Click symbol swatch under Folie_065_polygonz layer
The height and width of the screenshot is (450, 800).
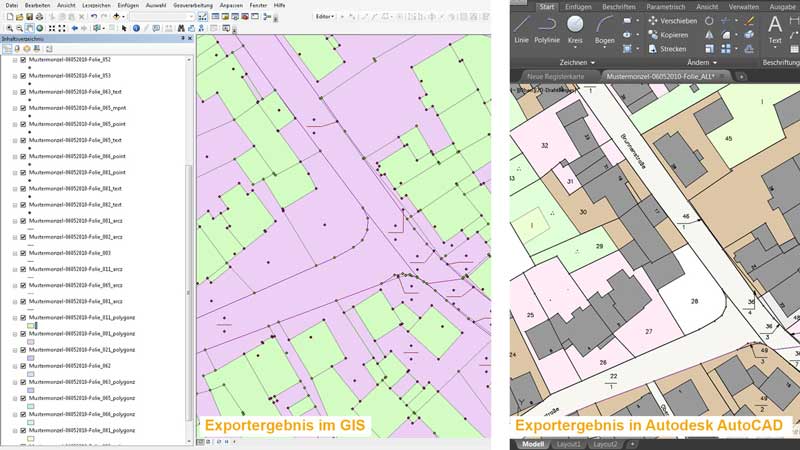pyautogui.click(x=31, y=407)
